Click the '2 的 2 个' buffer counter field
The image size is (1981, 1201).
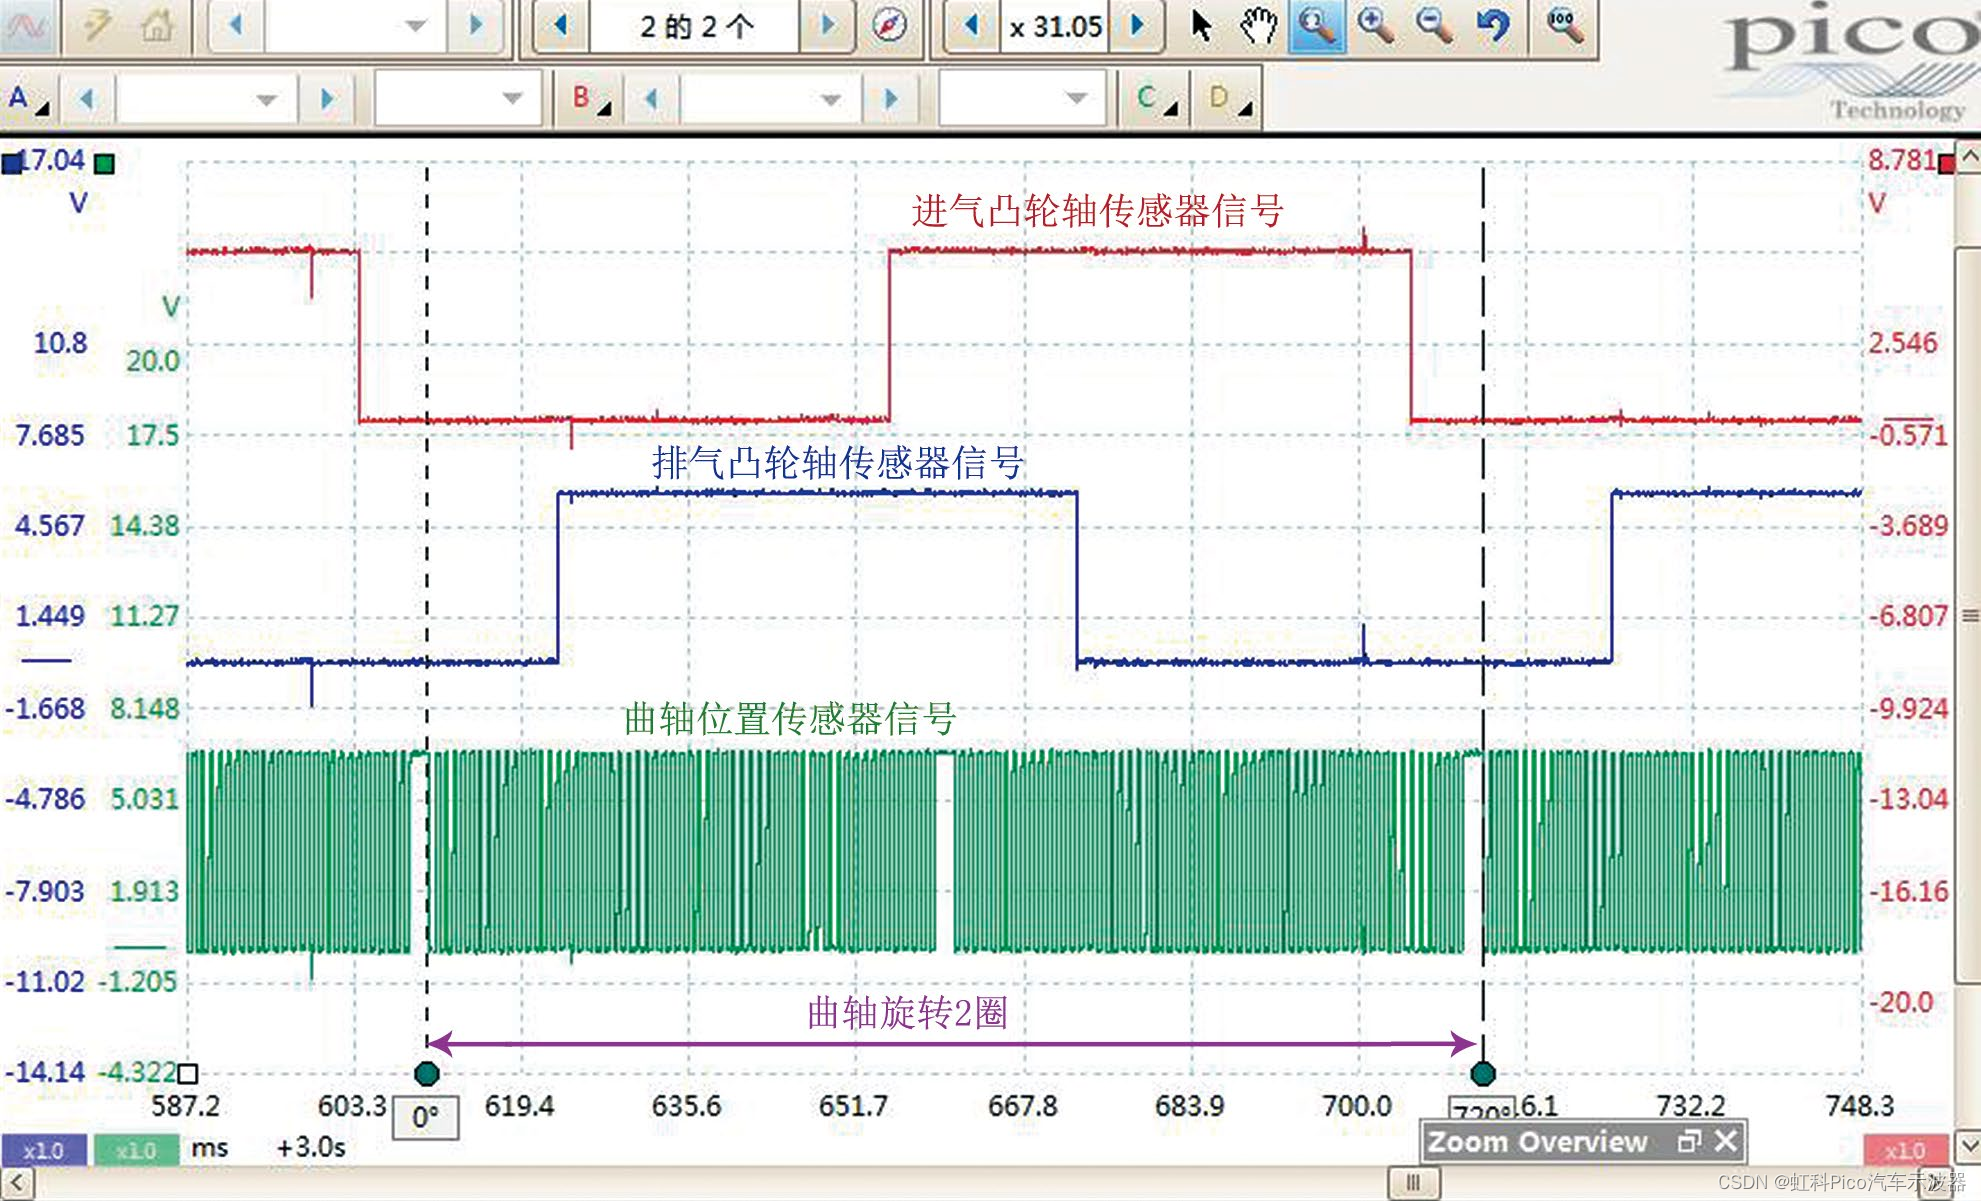(x=695, y=26)
